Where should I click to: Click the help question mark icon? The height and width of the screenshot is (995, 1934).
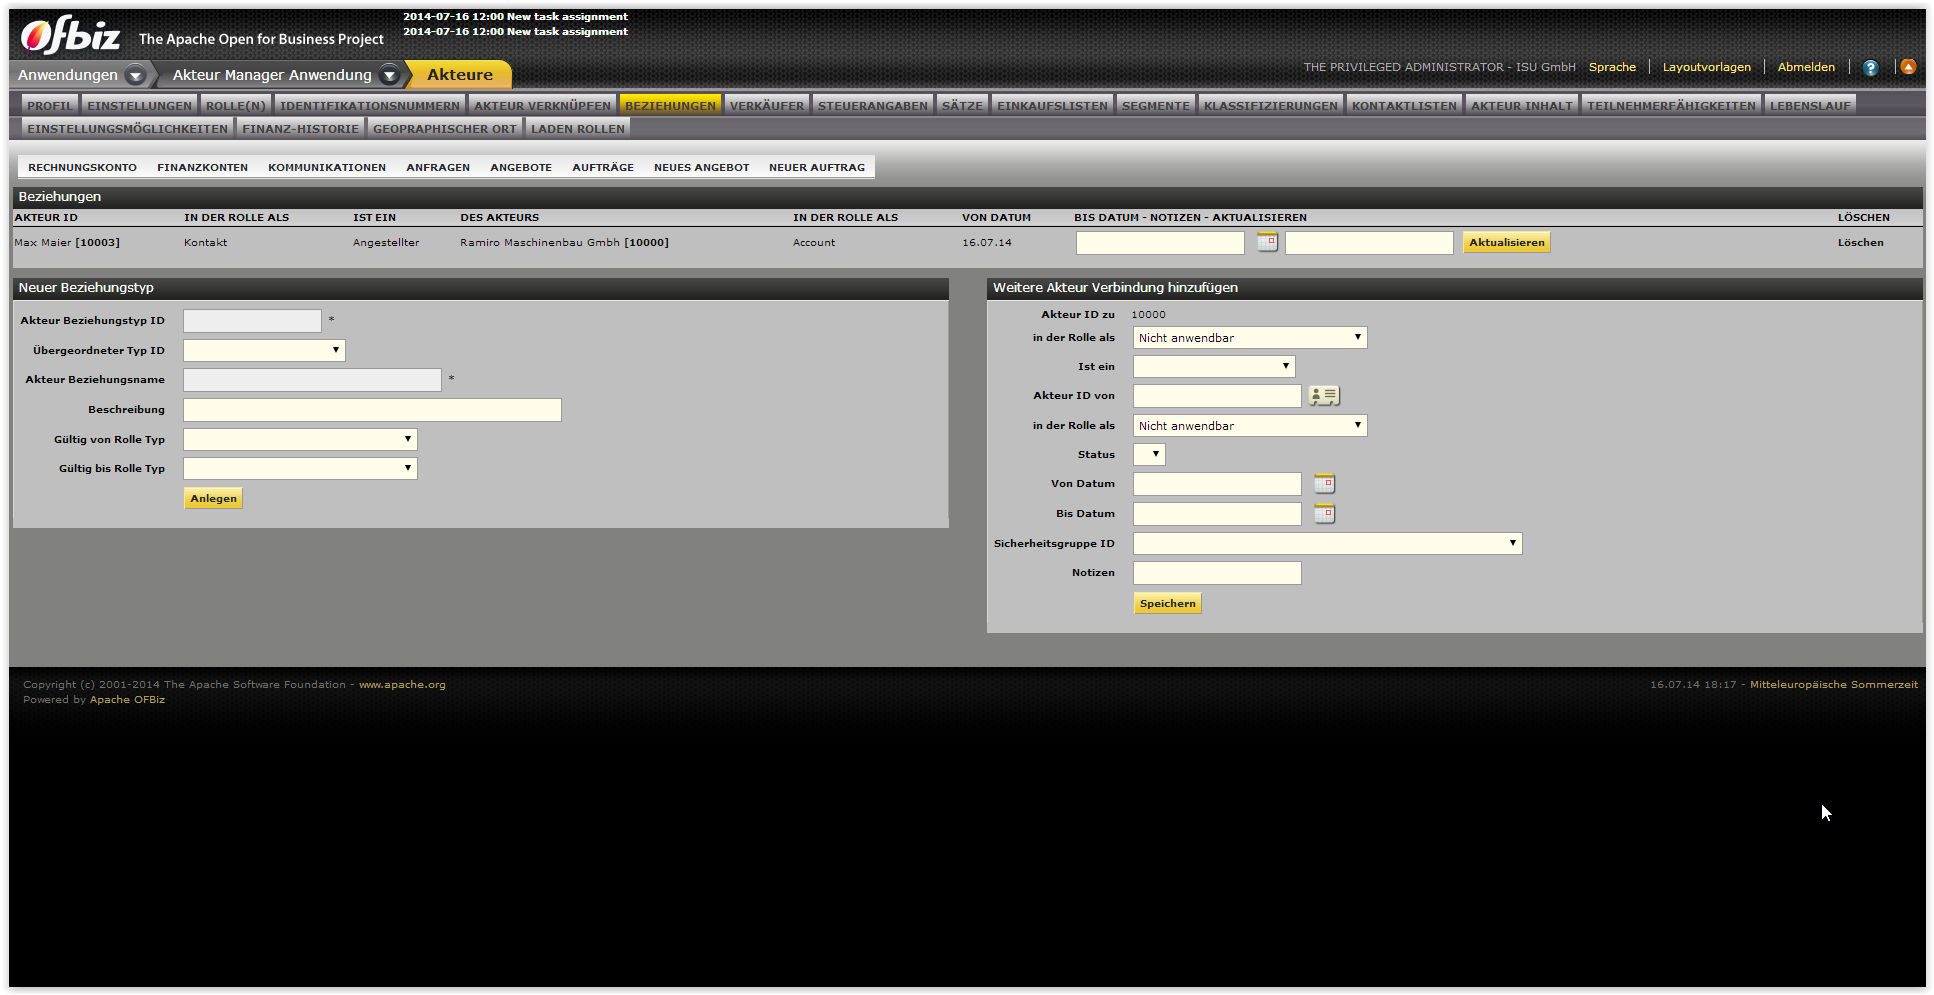tap(1870, 68)
